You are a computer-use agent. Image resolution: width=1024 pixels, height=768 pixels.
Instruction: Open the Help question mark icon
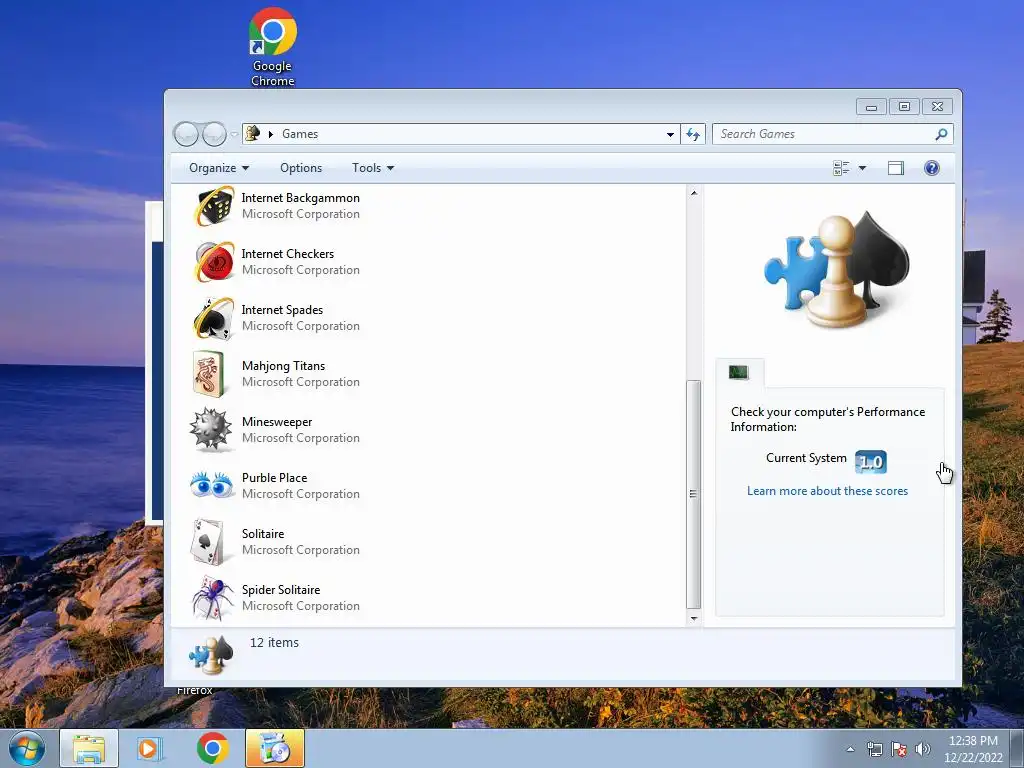pyautogui.click(x=932, y=168)
